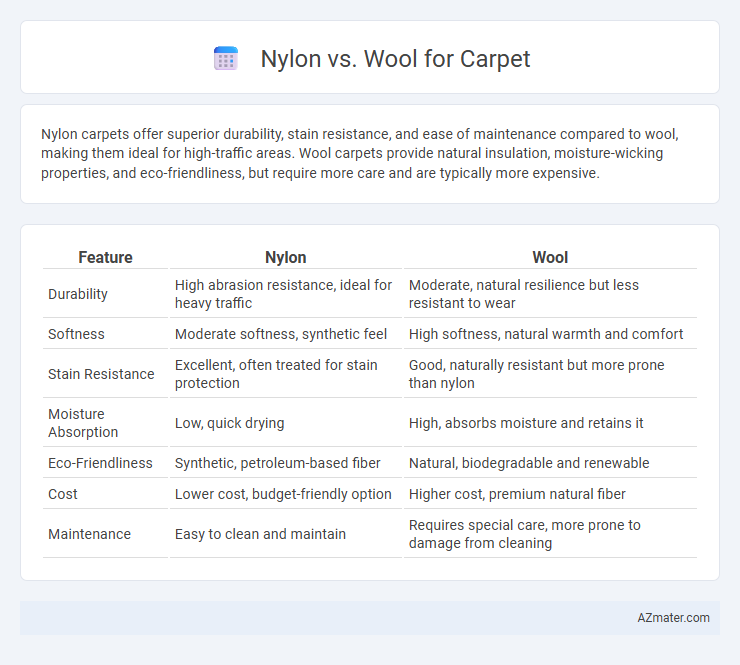
Task: Click 'High, absorbs moisture and retains it' cell
Action: click(550, 423)
